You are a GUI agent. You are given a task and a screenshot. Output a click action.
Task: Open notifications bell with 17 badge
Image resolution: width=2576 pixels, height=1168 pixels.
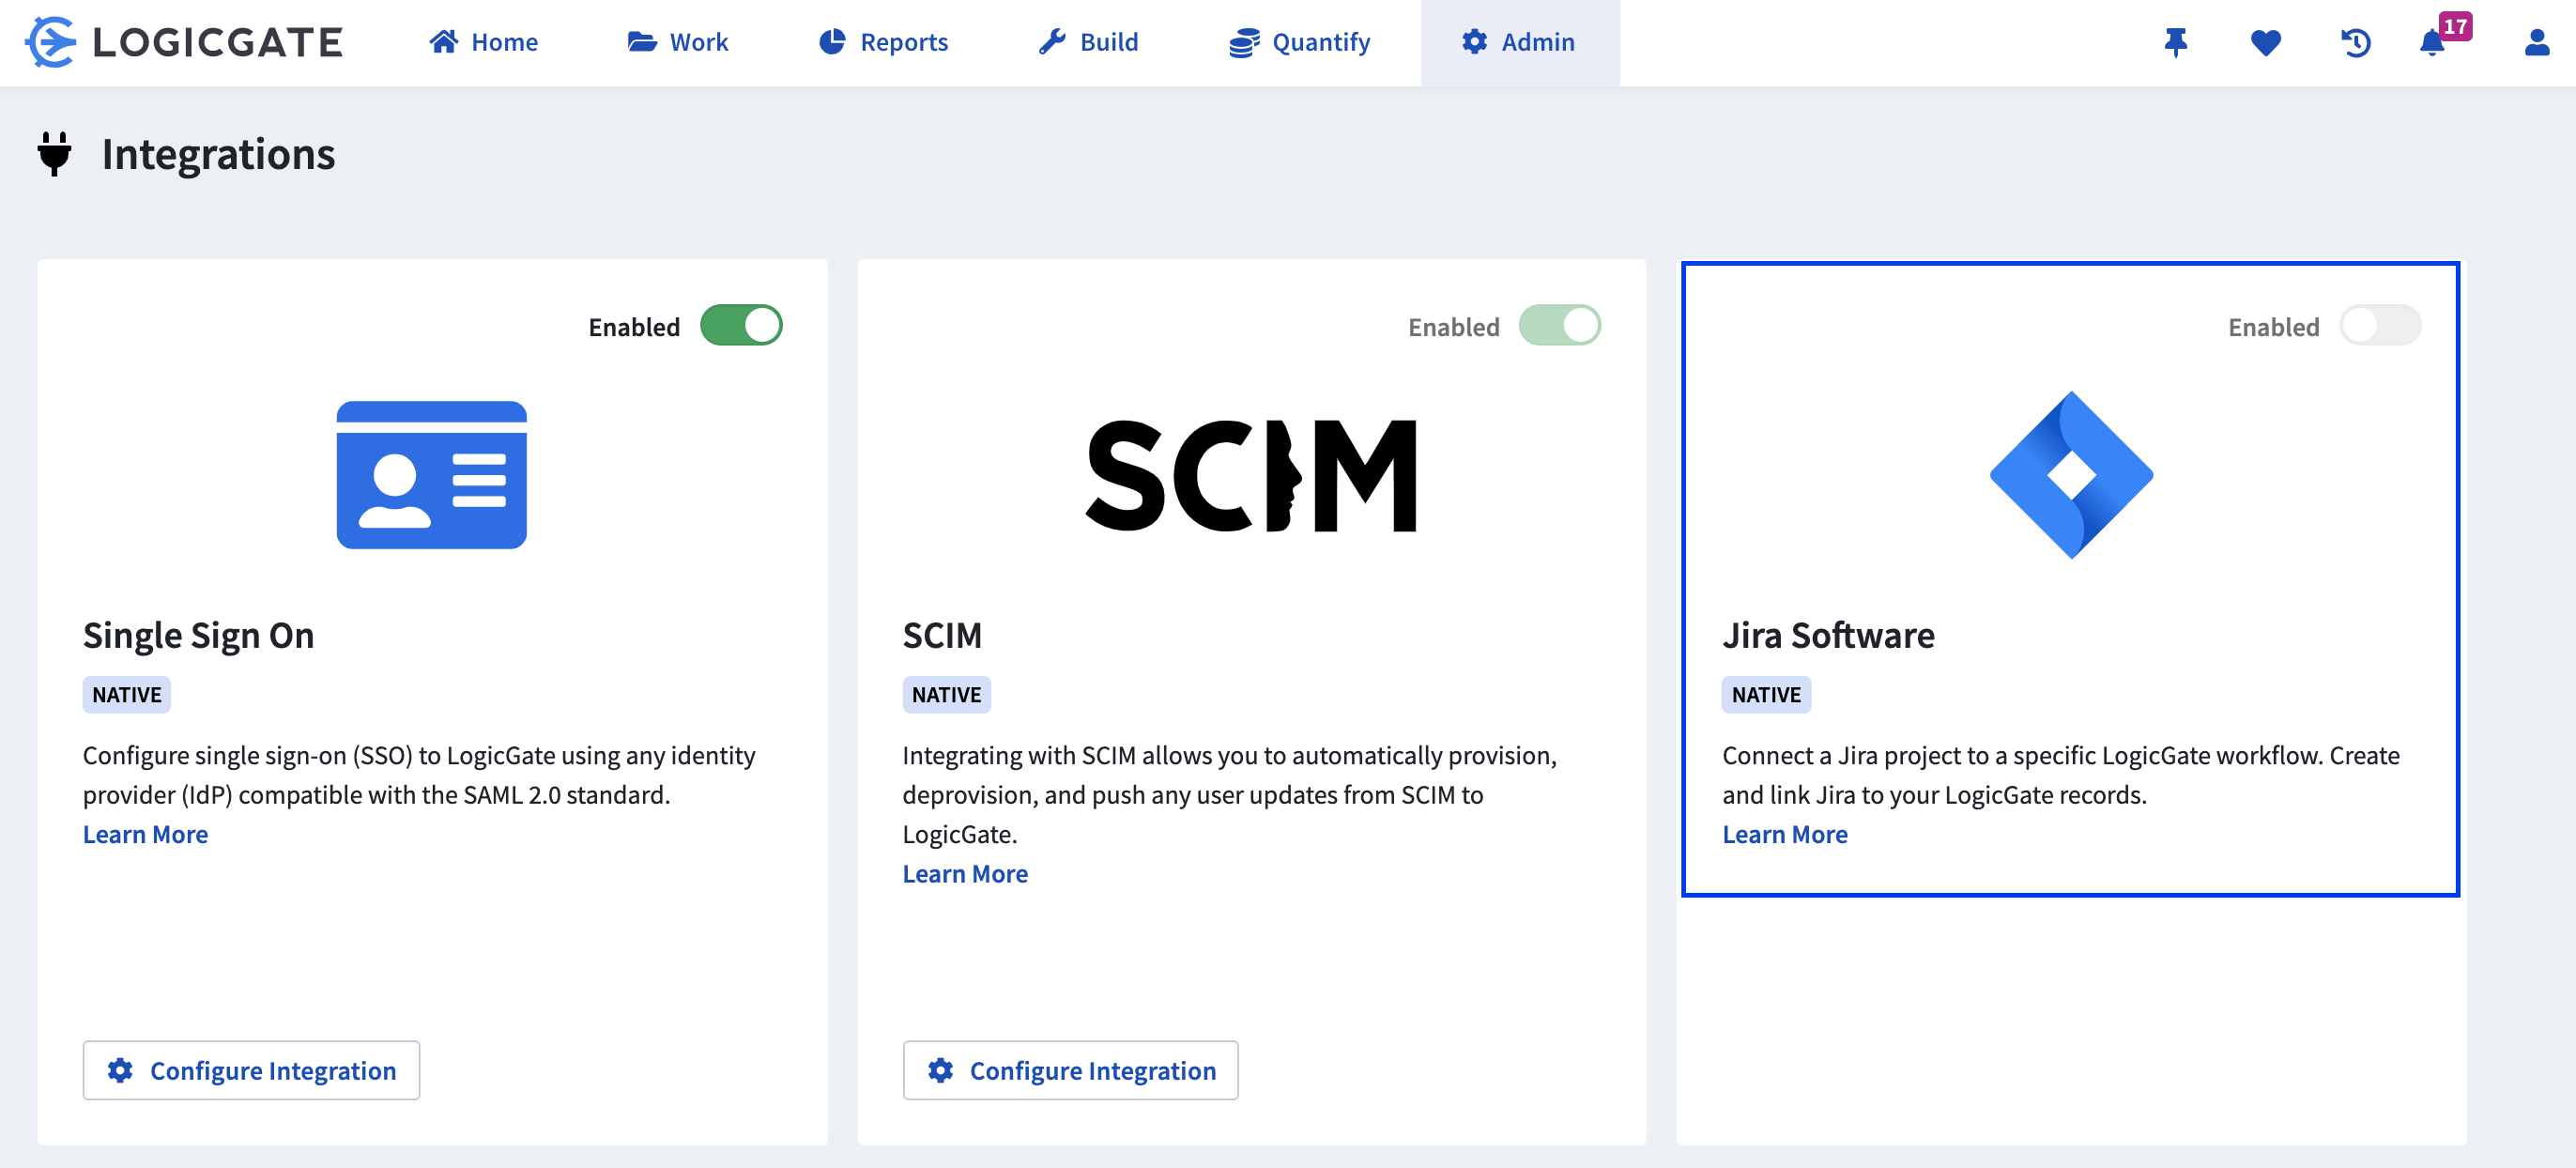click(x=2432, y=42)
